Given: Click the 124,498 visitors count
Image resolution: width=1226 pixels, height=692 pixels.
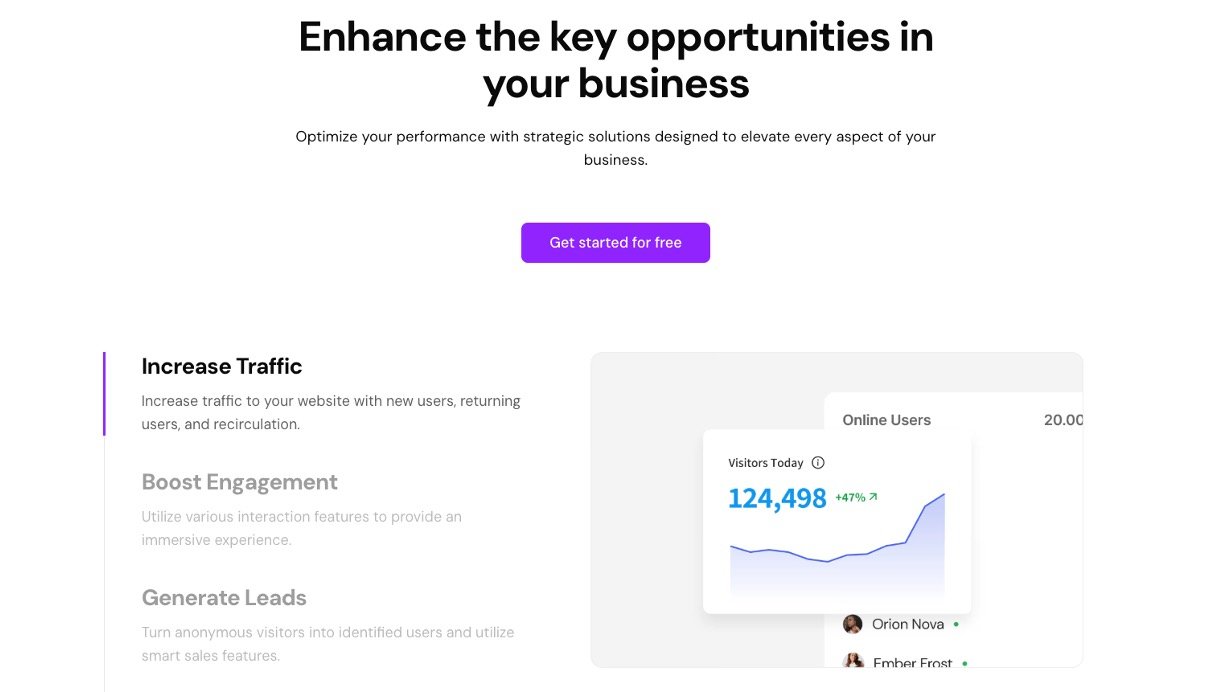Looking at the screenshot, I should [x=777, y=498].
